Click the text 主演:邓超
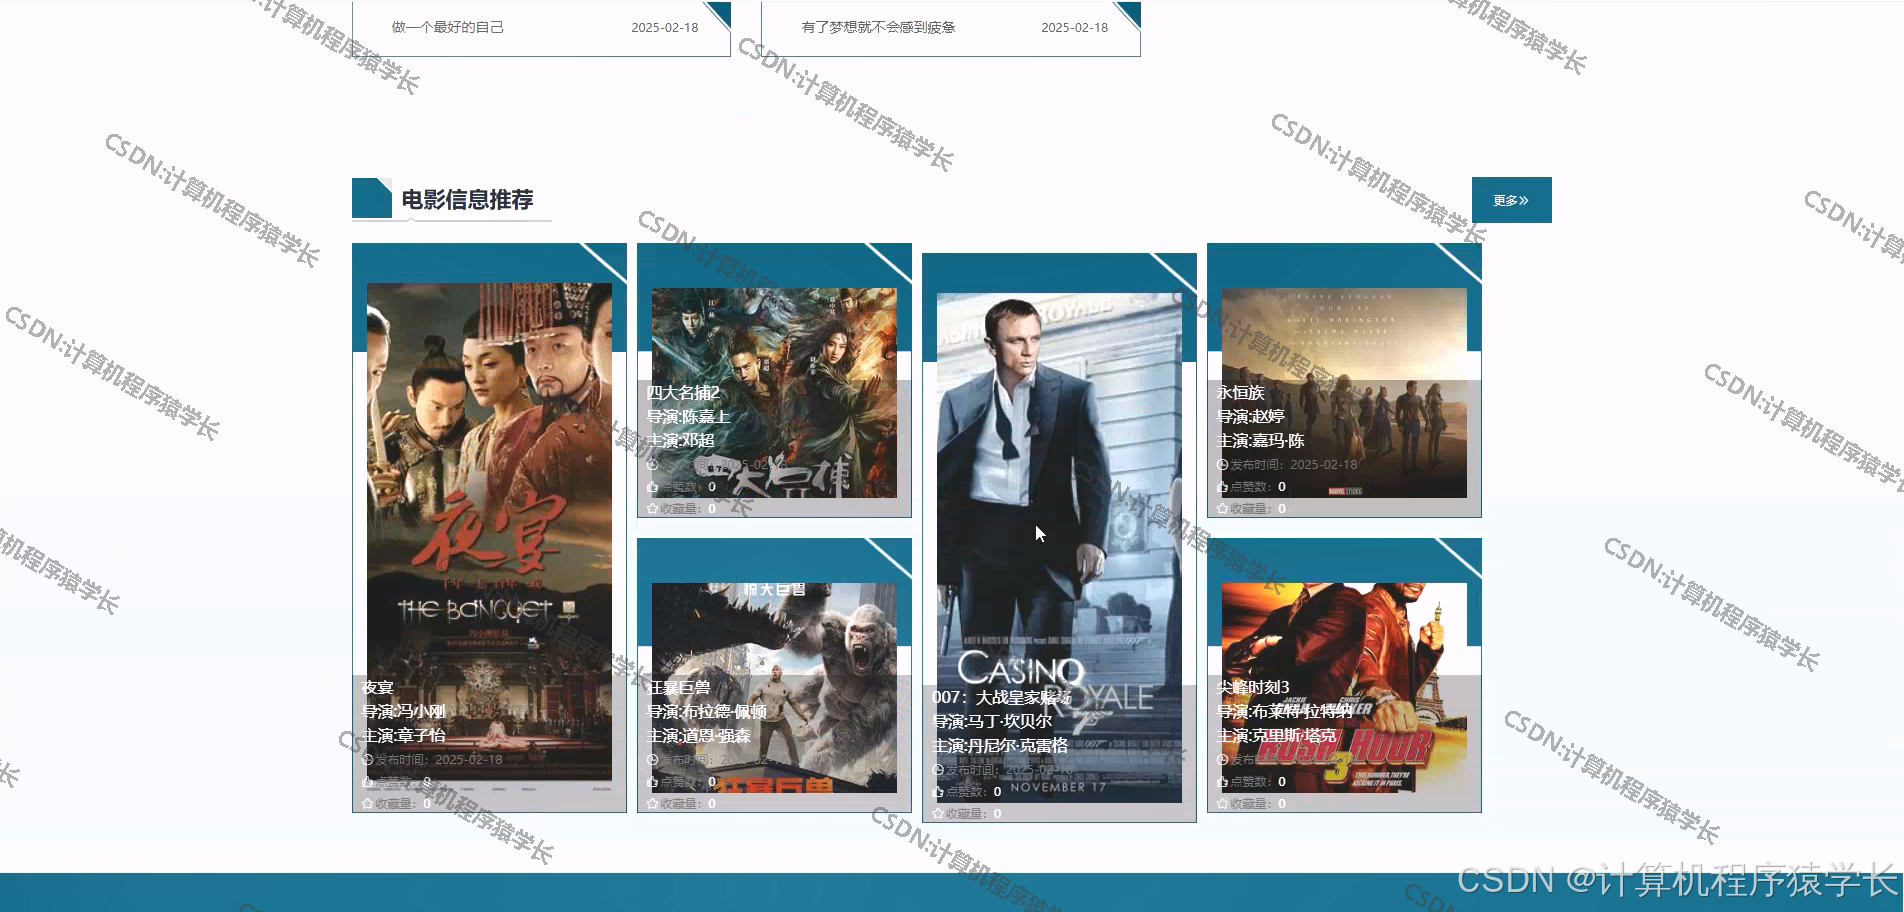The width and height of the screenshot is (1904, 912). 680,441
